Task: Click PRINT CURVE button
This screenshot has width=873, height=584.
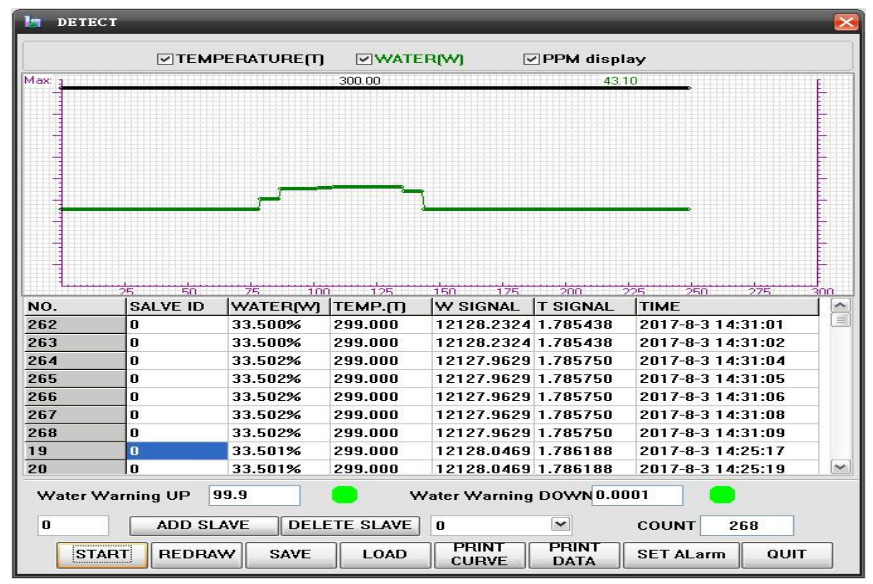Action: [x=480, y=554]
